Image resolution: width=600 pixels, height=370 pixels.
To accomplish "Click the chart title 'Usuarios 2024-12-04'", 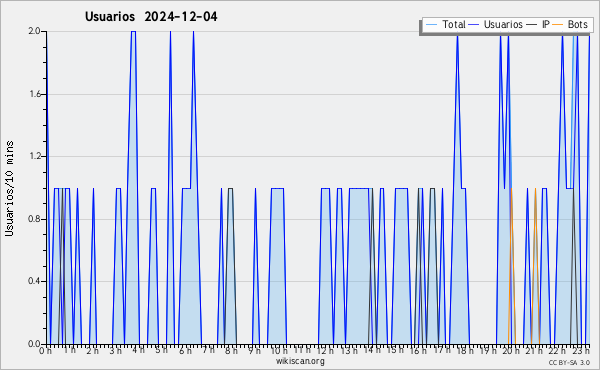I will tap(151, 16).
